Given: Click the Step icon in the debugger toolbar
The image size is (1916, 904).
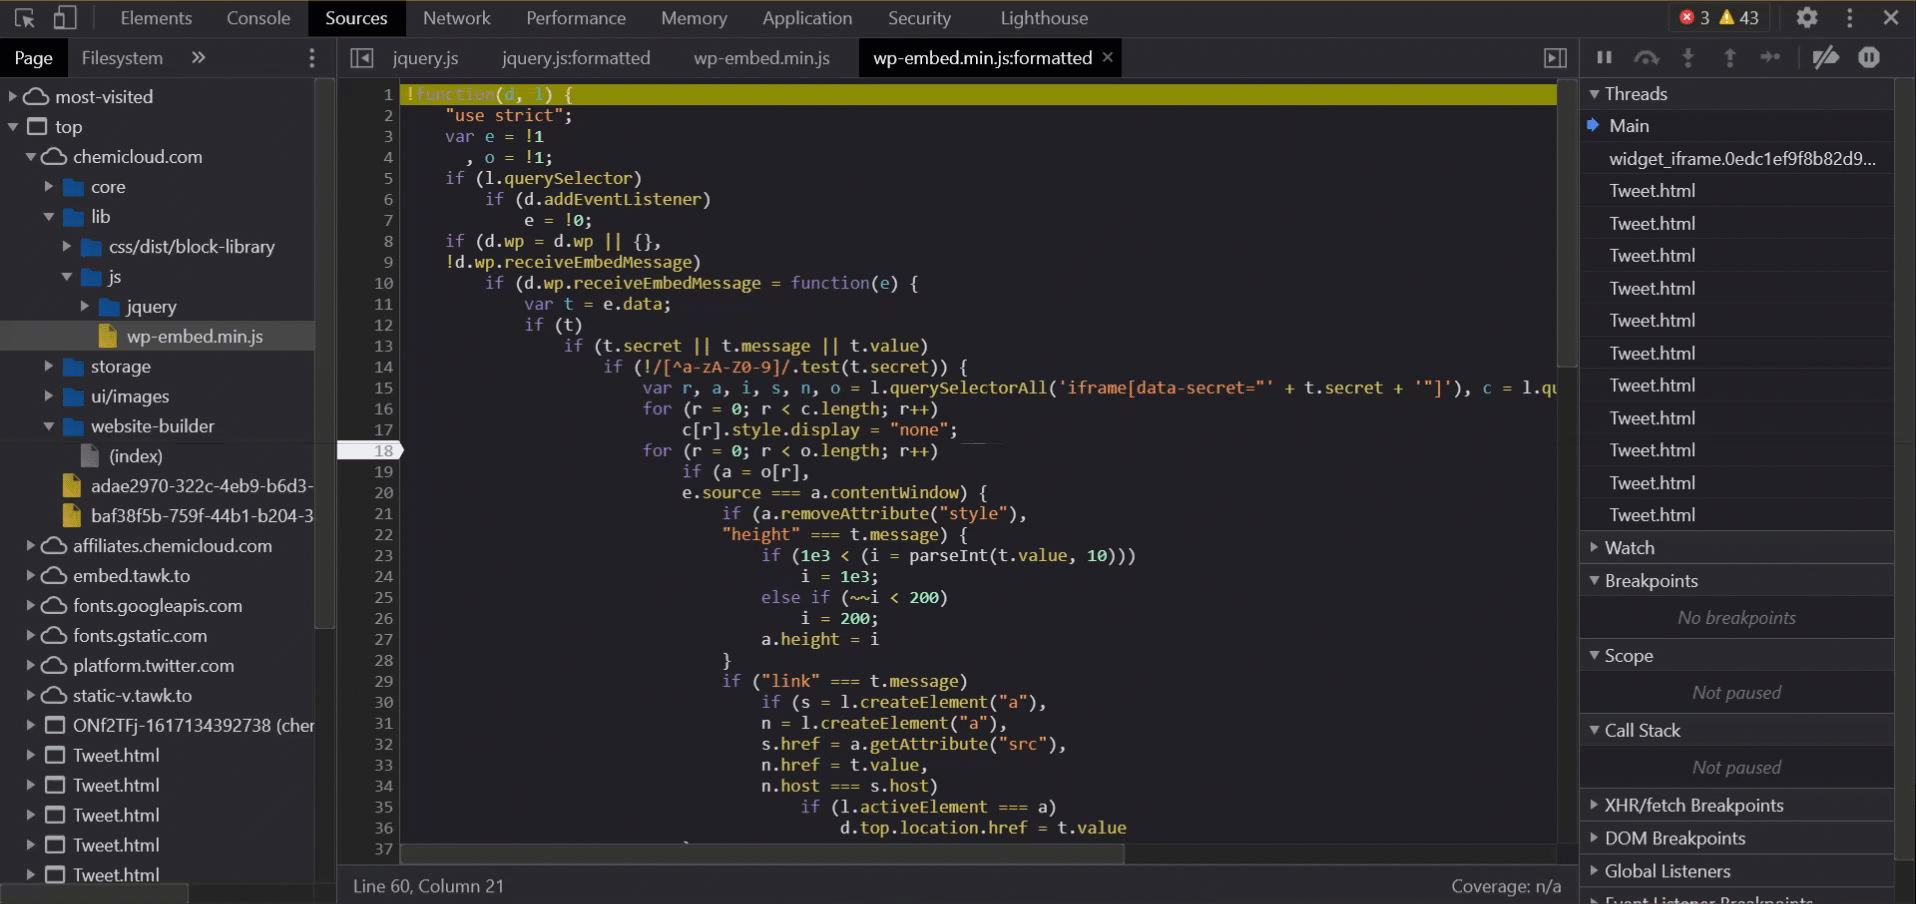Looking at the screenshot, I should click(x=1770, y=58).
